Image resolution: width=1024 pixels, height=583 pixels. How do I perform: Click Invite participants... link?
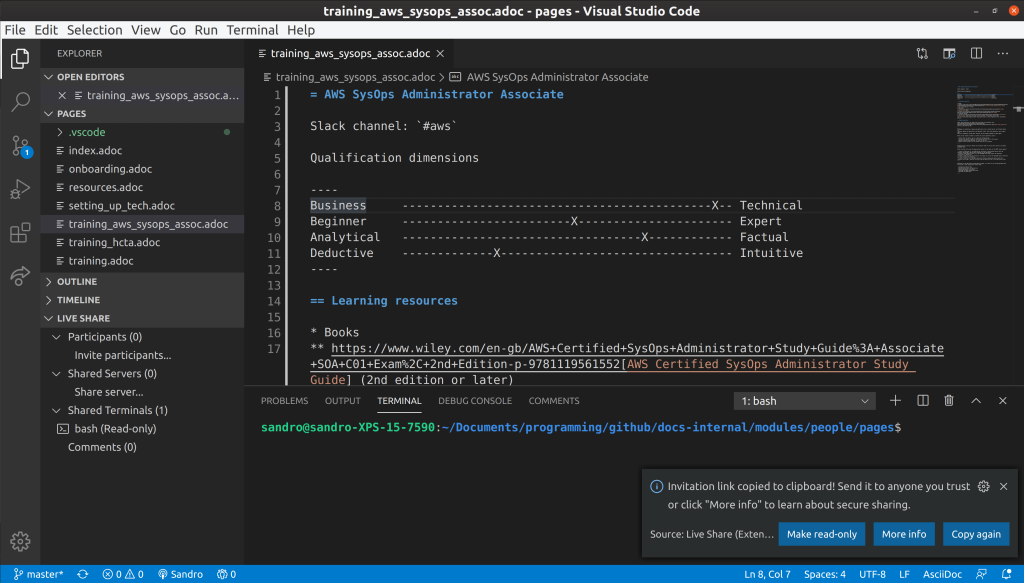(x=123, y=355)
